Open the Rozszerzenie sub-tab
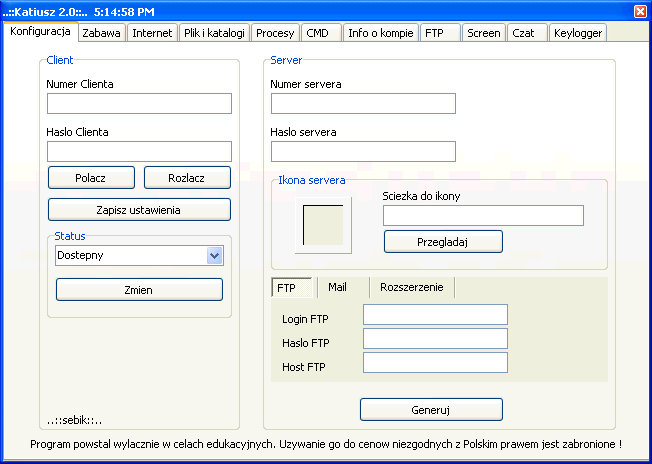 point(411,287)
